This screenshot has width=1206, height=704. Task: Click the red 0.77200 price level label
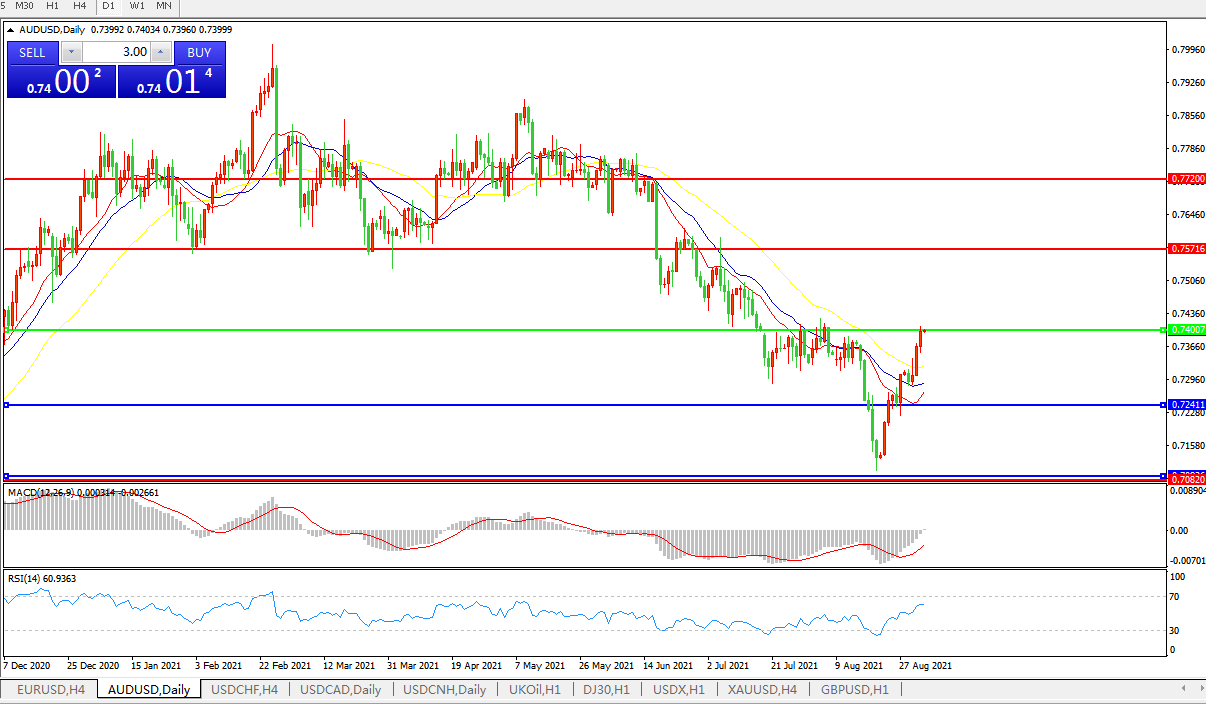(x=1186, y=179)
